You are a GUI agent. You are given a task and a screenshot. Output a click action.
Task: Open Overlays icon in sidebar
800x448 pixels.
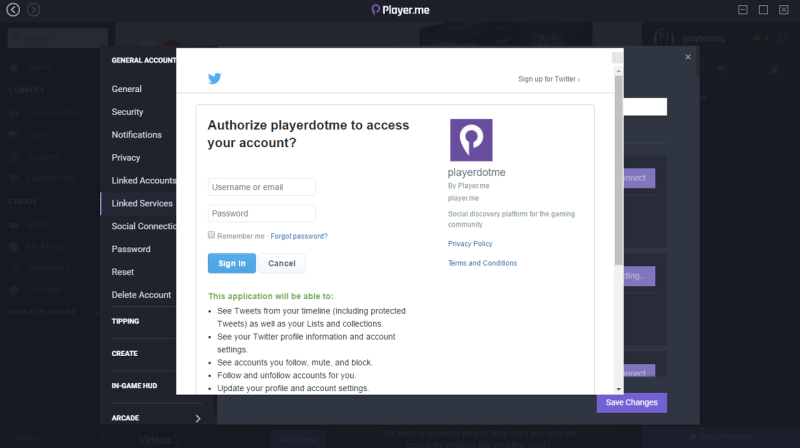click(x=14, y=290)
